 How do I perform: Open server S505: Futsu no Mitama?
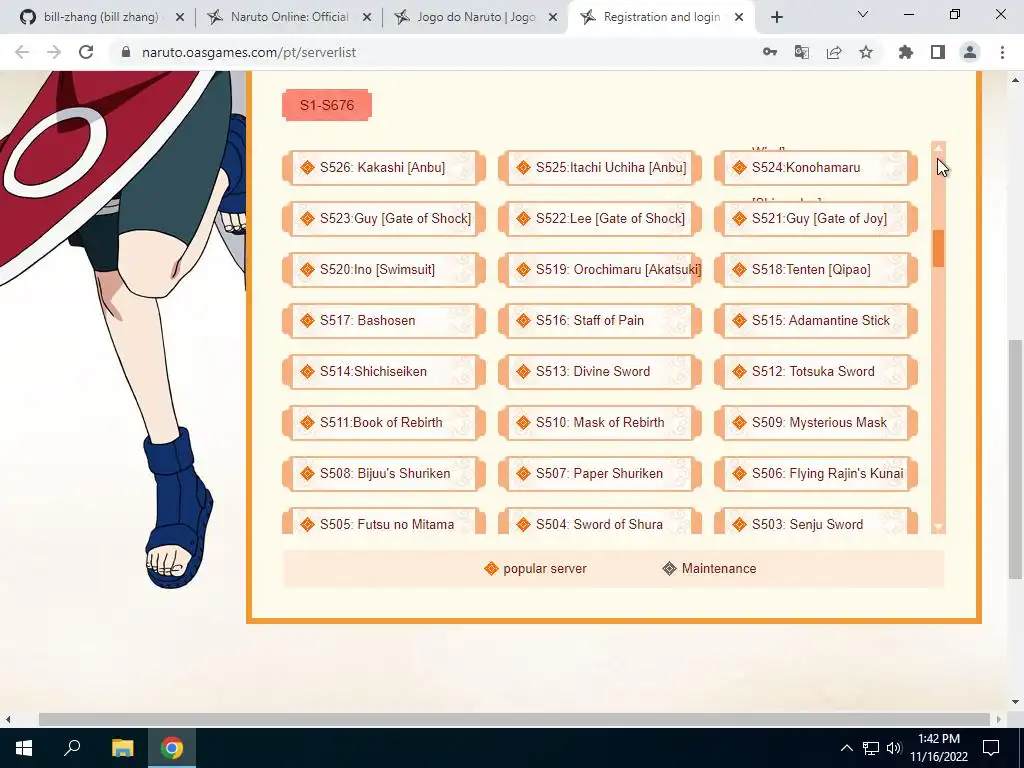(x=384, y=521)
